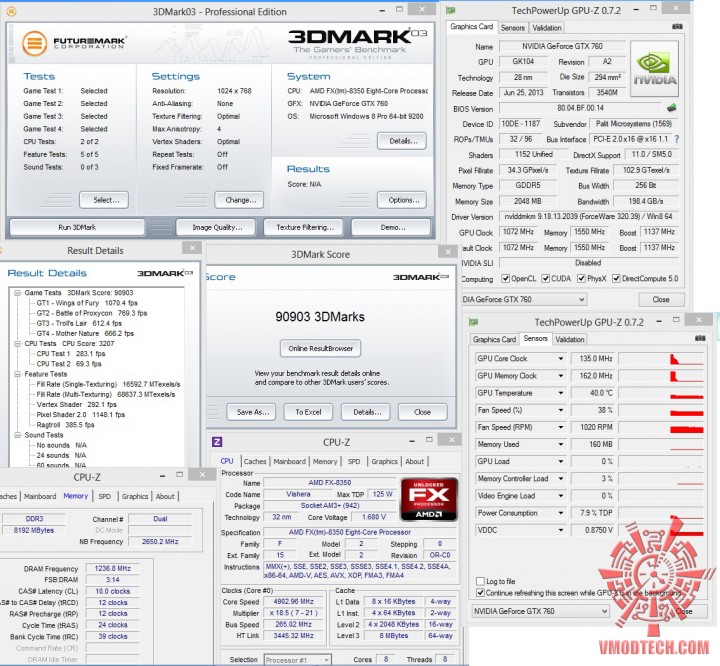Collapse the Feature Tests tree node
The image size is (720, 666).
pos(17,374)
